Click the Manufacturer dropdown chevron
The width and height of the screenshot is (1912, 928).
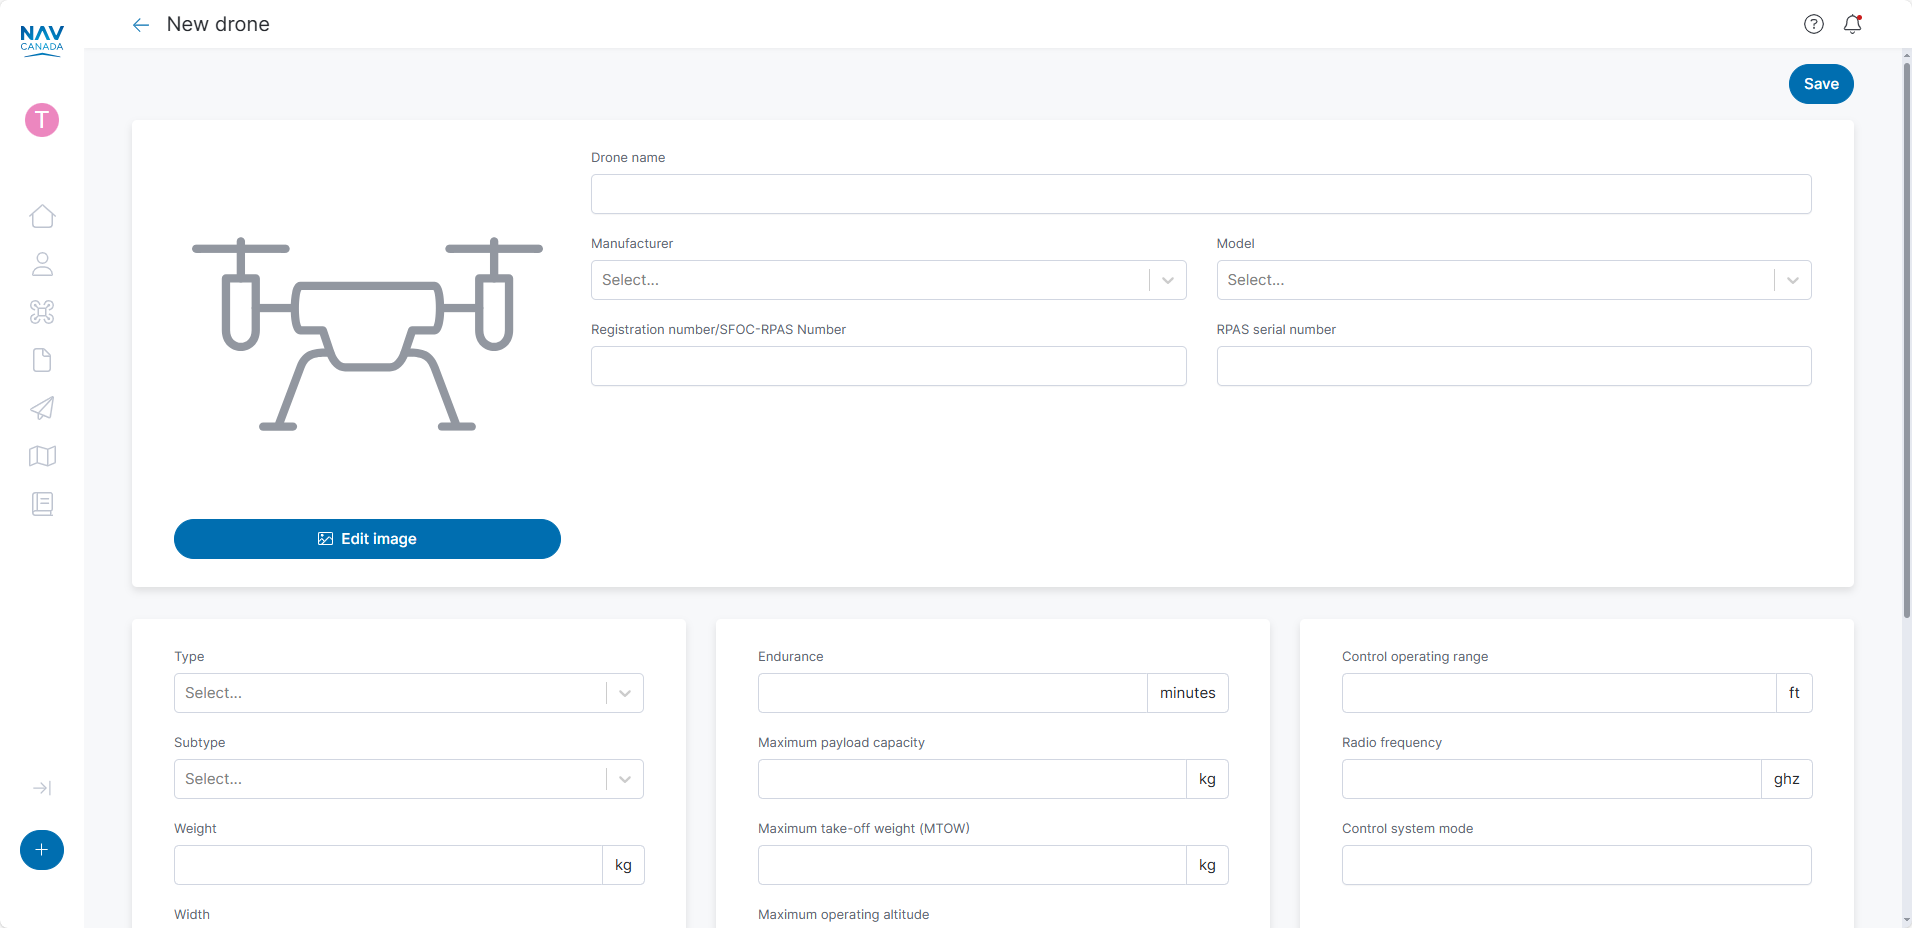tap(1168, 280)
